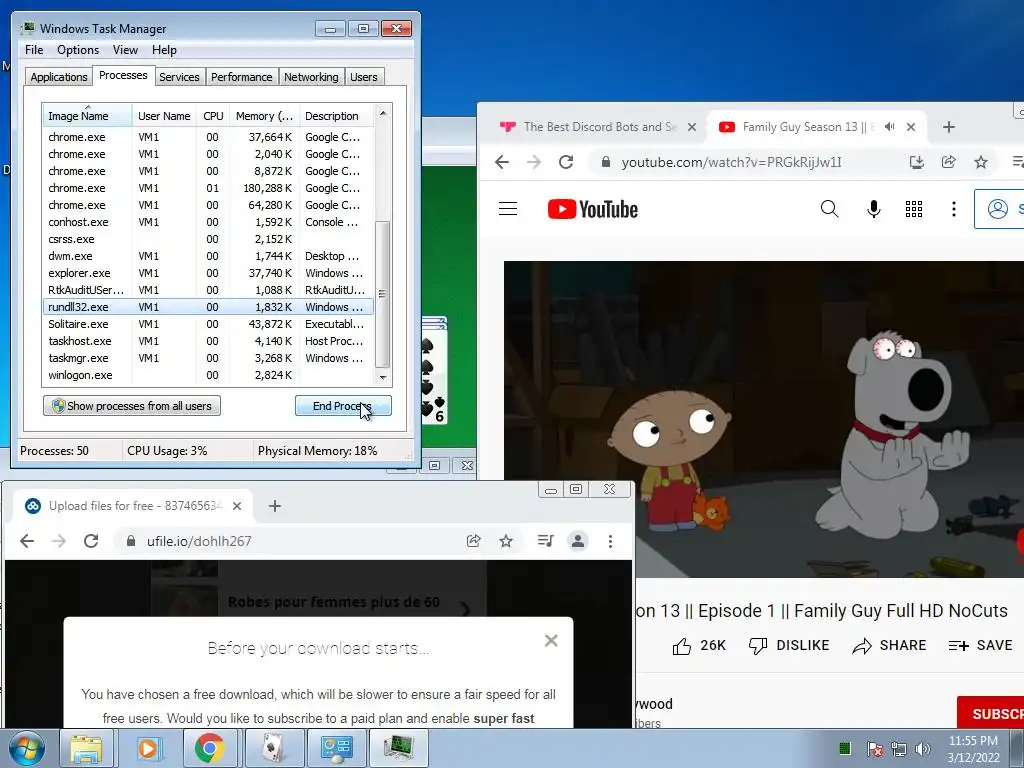Select chrome.exe row using 180,288 K
The height and width of the screenshot is (768, 1024).
pos(208,188)
